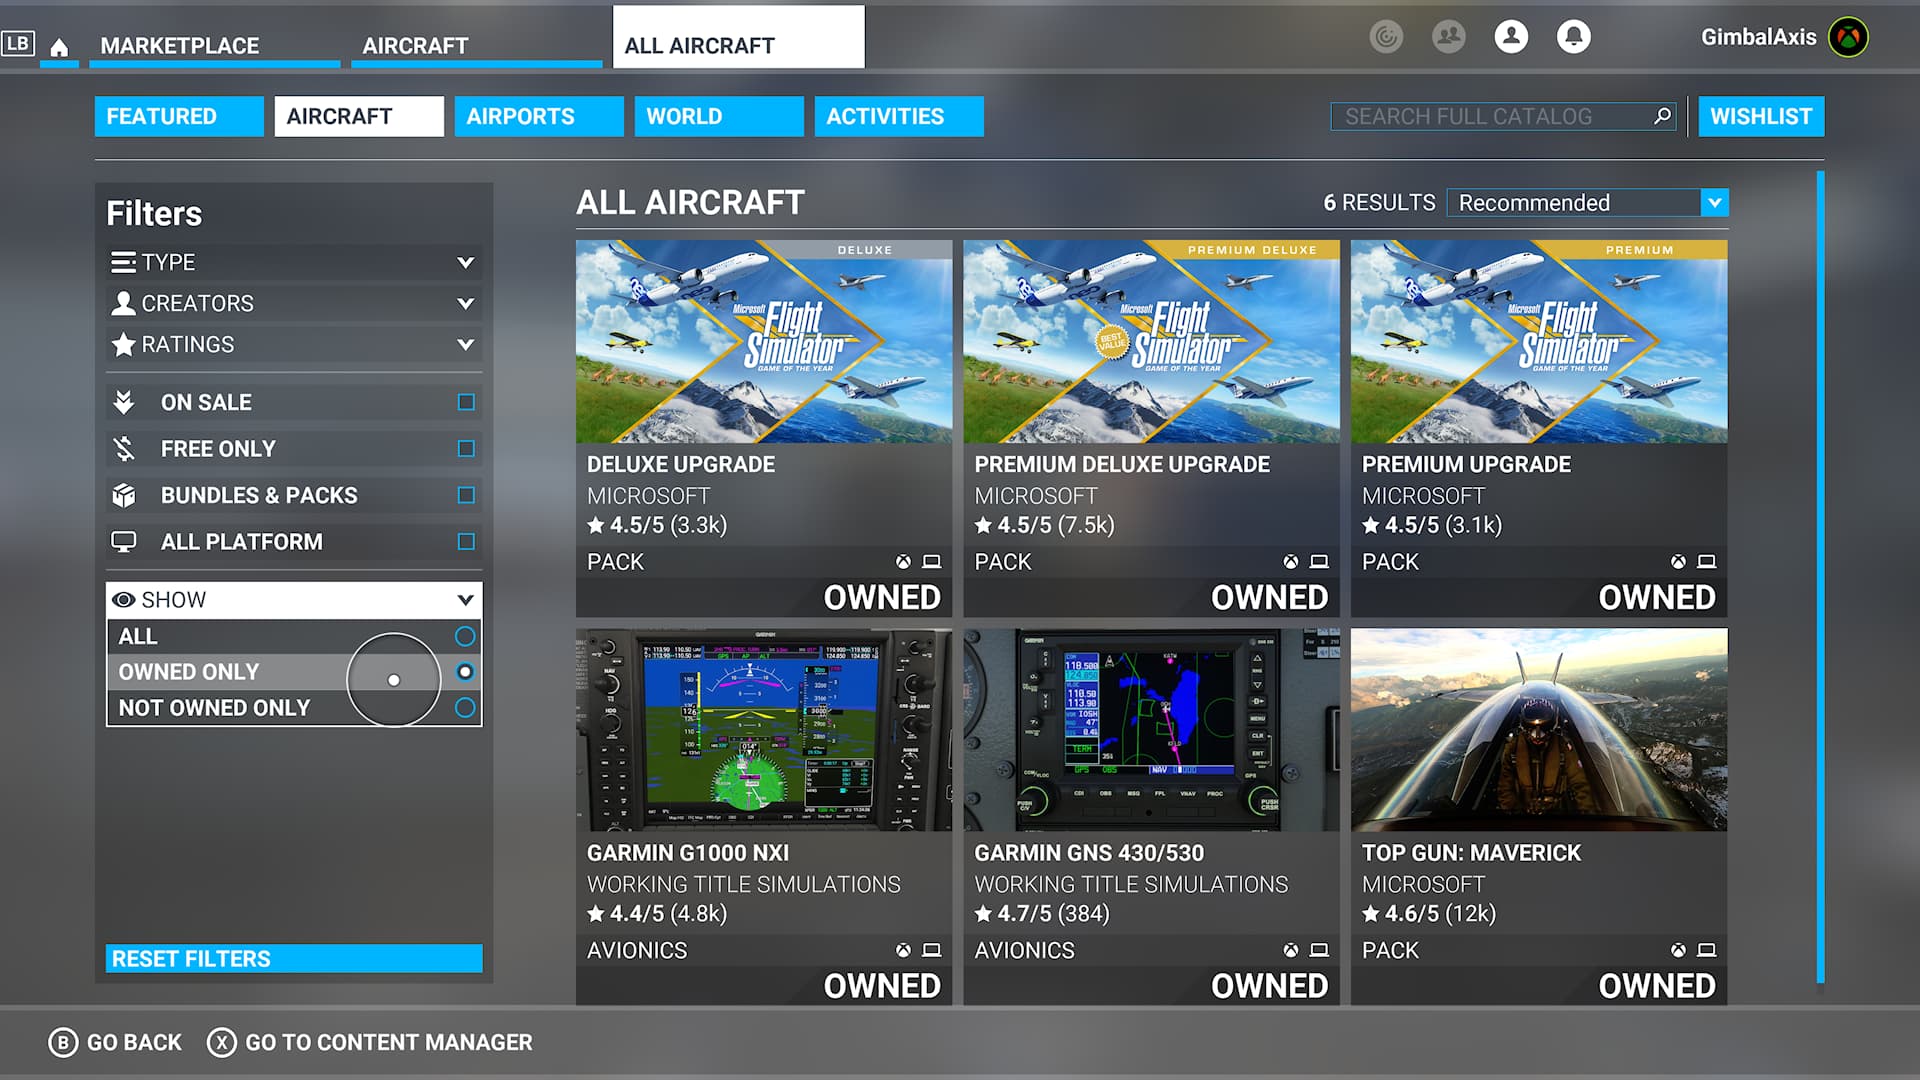Click the achievements swirl icon

coord(1386,37)
